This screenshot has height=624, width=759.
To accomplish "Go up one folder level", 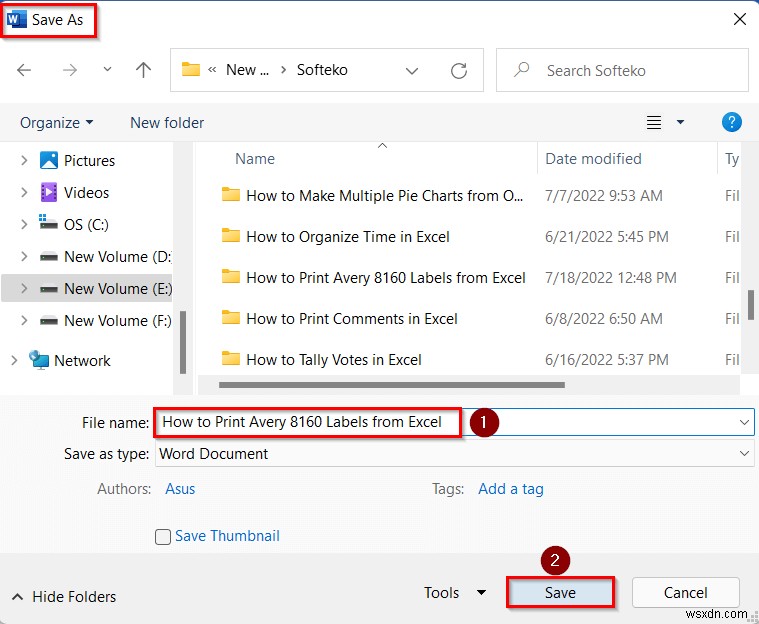I will (x=143, y=70).
